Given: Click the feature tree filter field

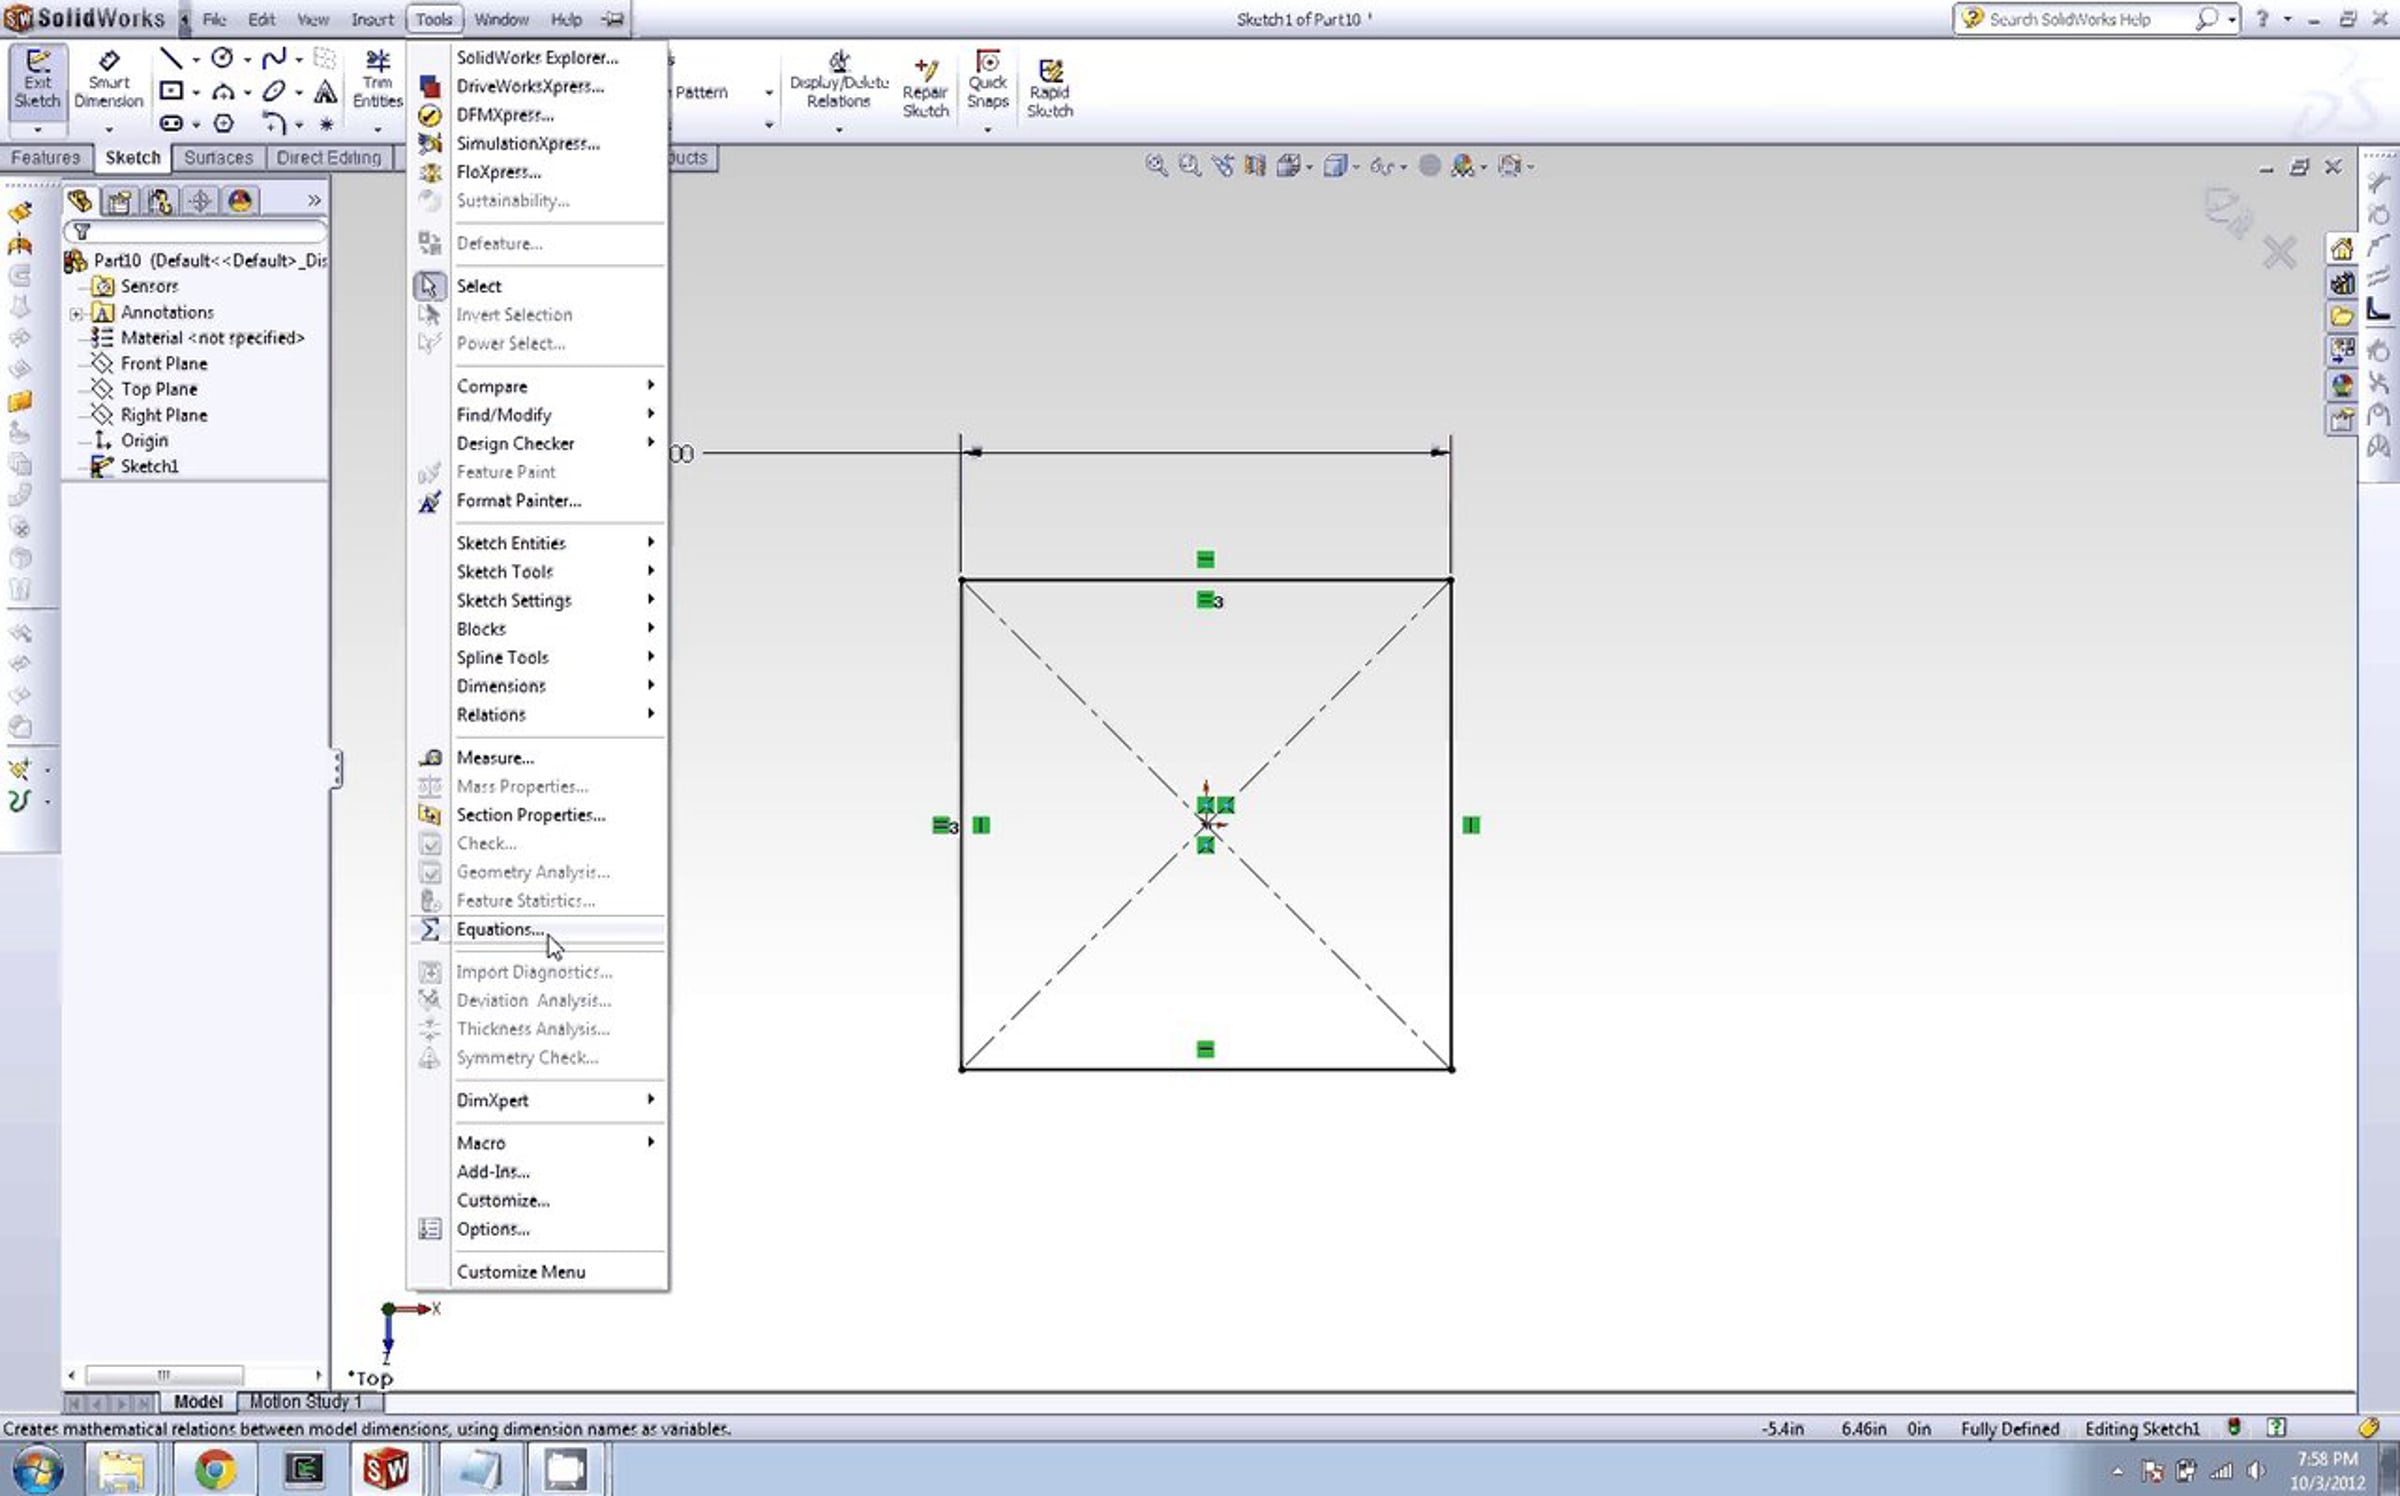Looking at the screenshot, I should coord(196,232).
